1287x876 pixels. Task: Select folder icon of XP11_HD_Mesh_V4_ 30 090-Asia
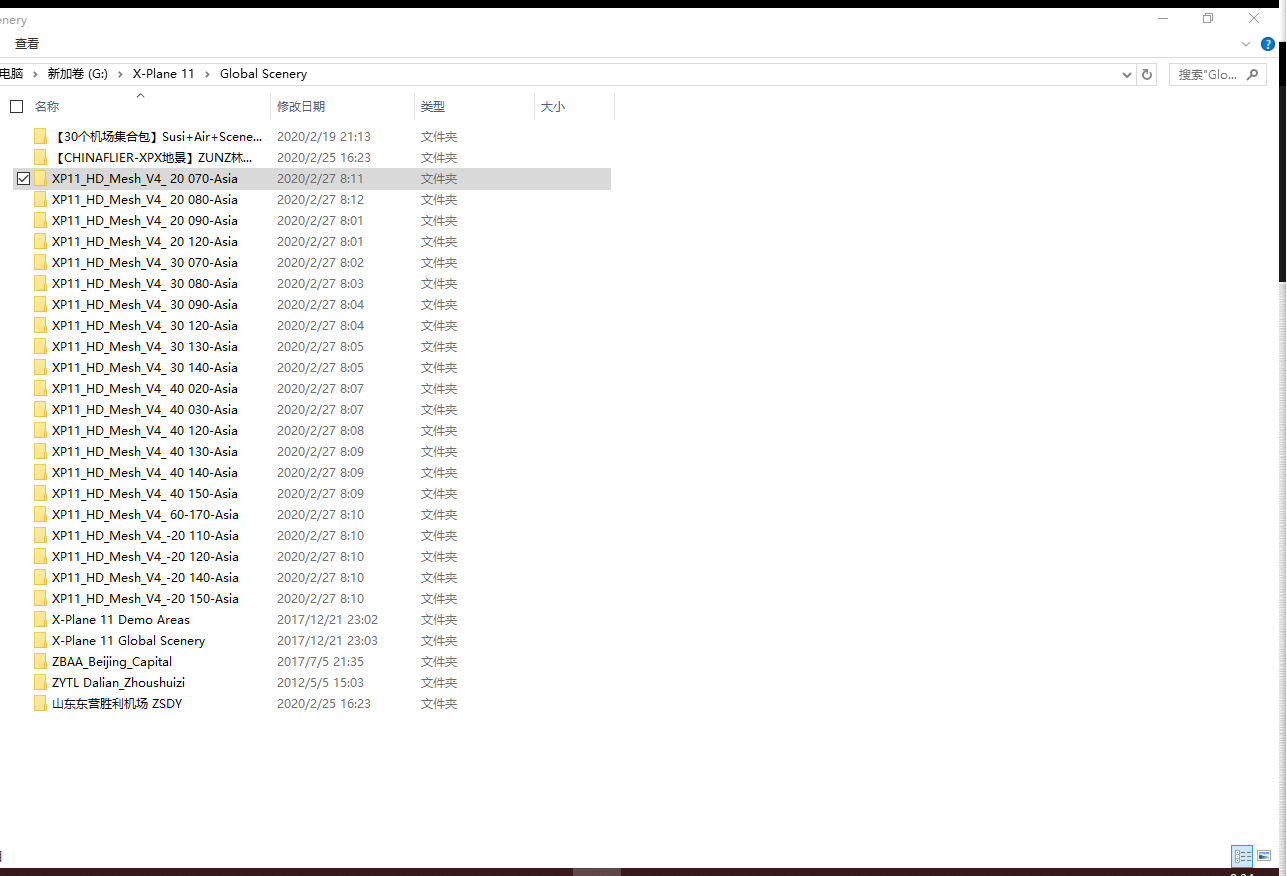(40, 304)
